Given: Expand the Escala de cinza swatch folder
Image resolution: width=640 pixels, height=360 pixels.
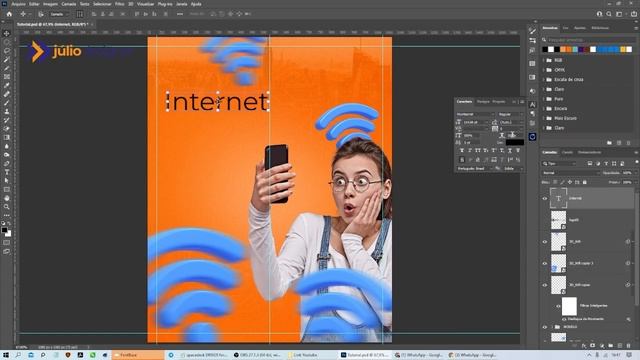Looking at the screenshot, I should point(544,80).
